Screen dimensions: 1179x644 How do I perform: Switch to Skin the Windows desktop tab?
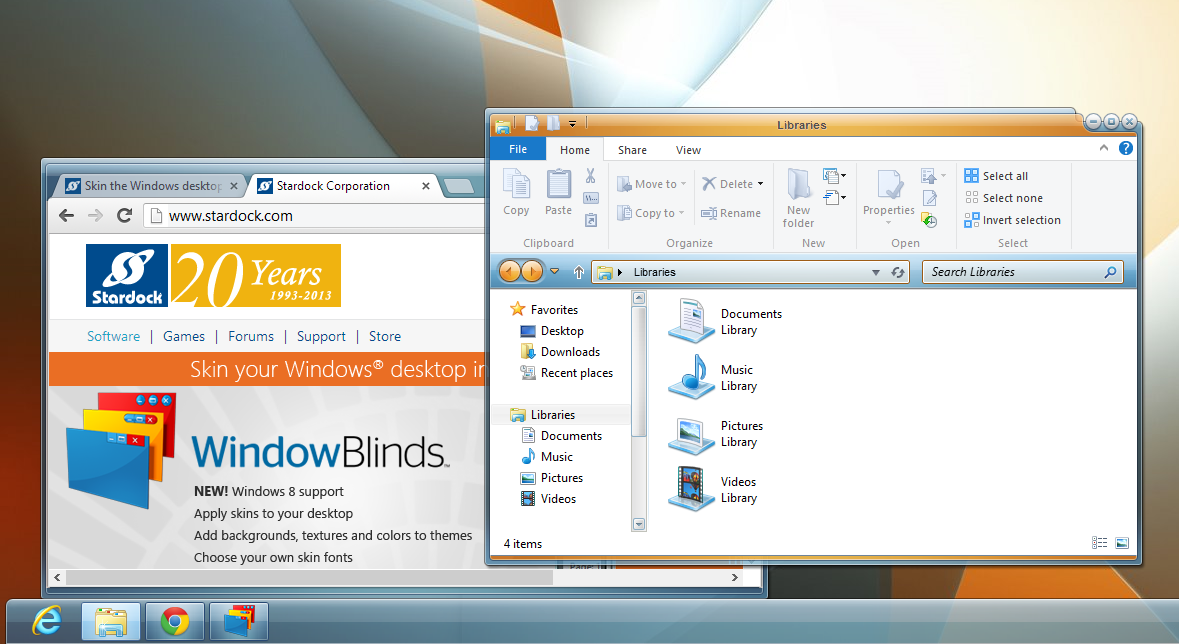(150, 186)
